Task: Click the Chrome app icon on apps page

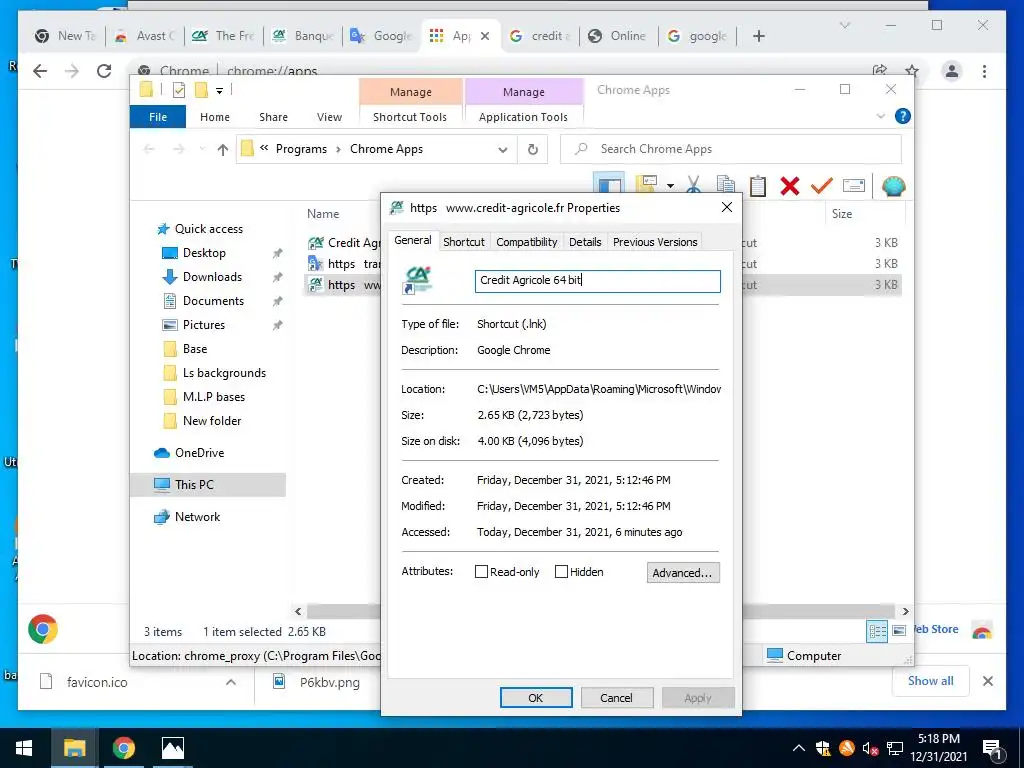Action: (43, 629)
